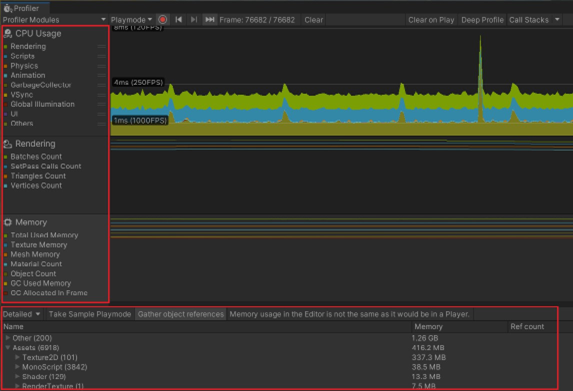The image size is (573, 391).
Task: Go to previous frame button
Action: [179, 20]
